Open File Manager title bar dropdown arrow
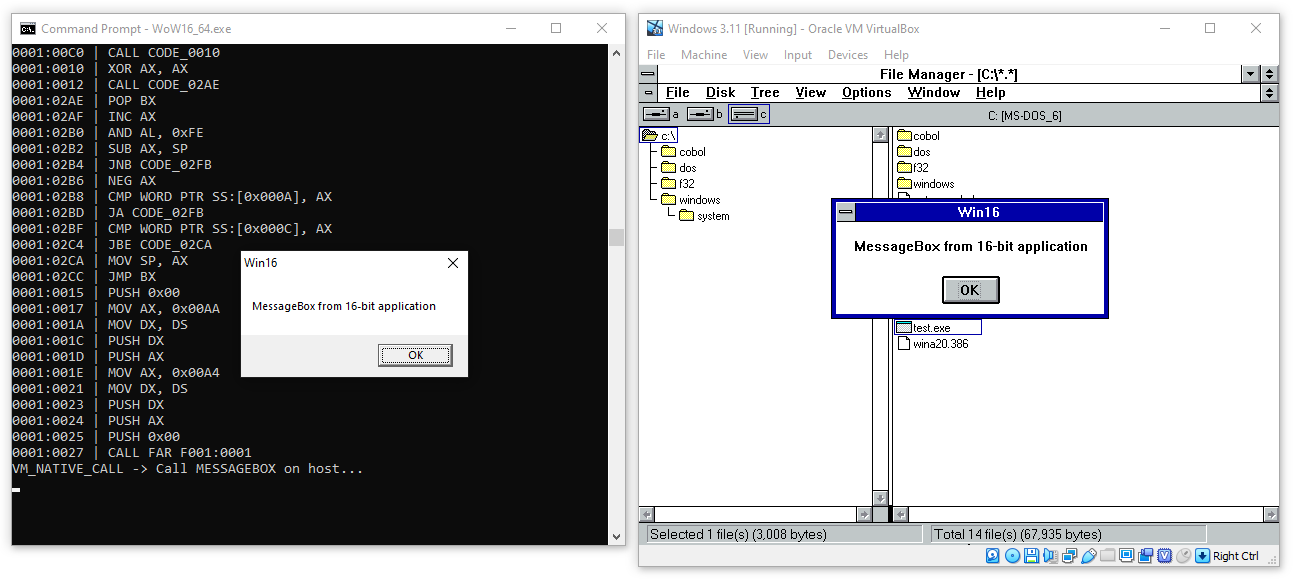The image size is (1305, 582). click(x=1251, y=74)
